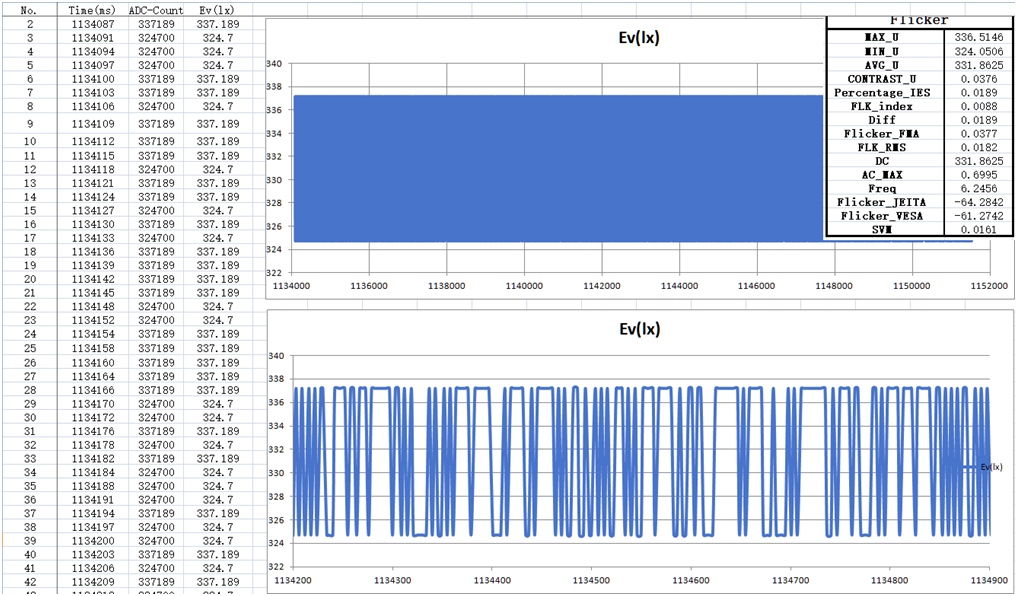
Task: Select the MIN_U value 324.0506
Action: click(x=977, y=51)
